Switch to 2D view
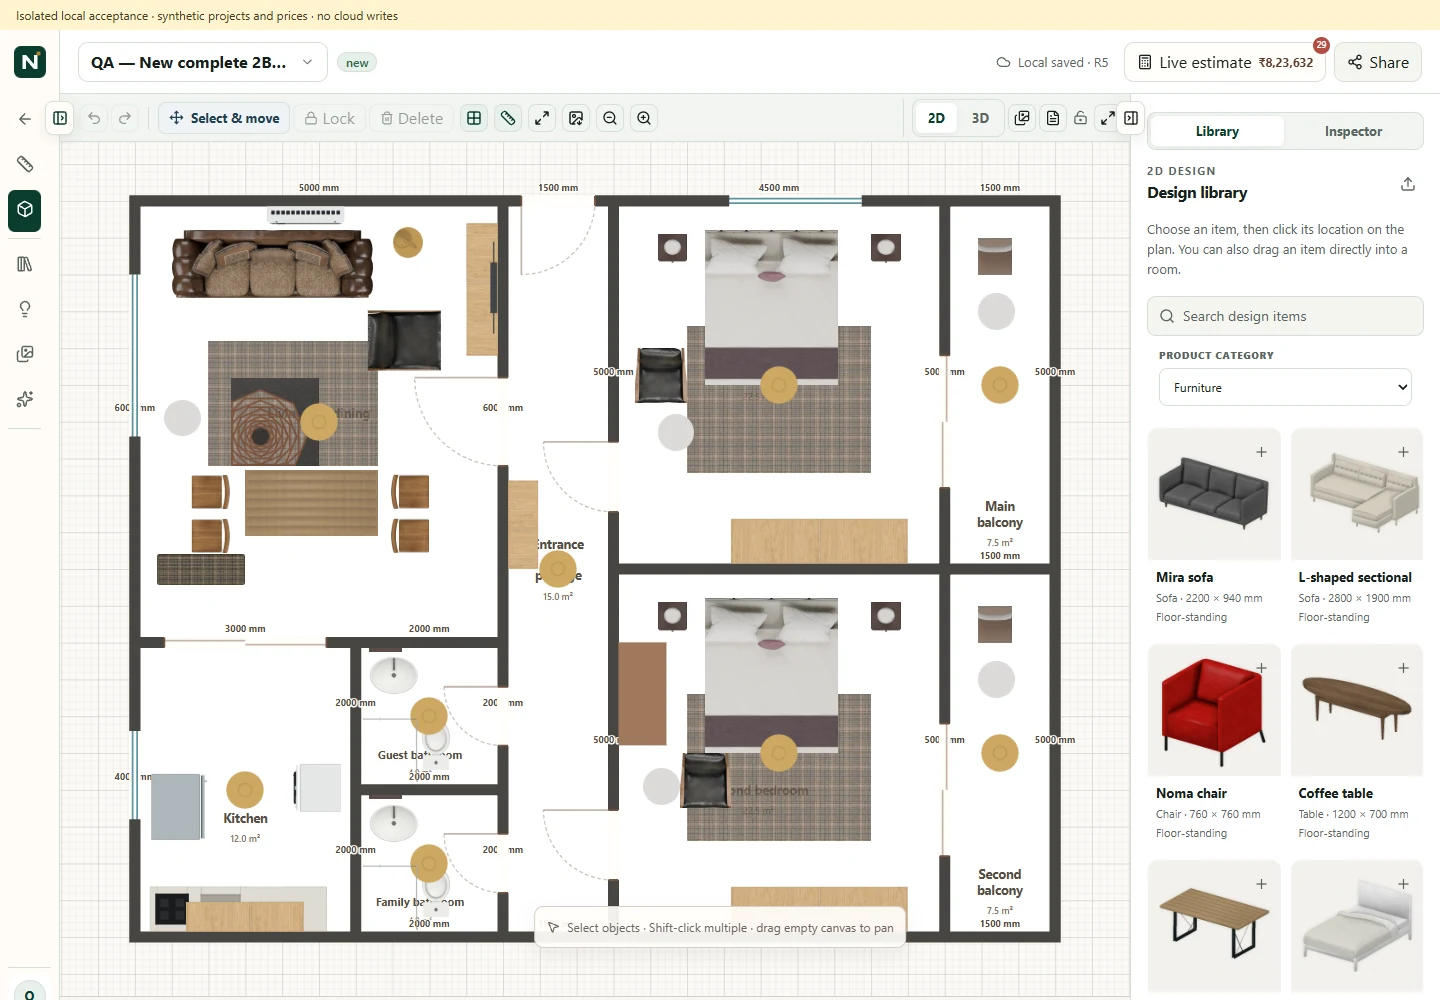The width and height of the screenshot is (1440, 1000). click(x=936, y=118)
